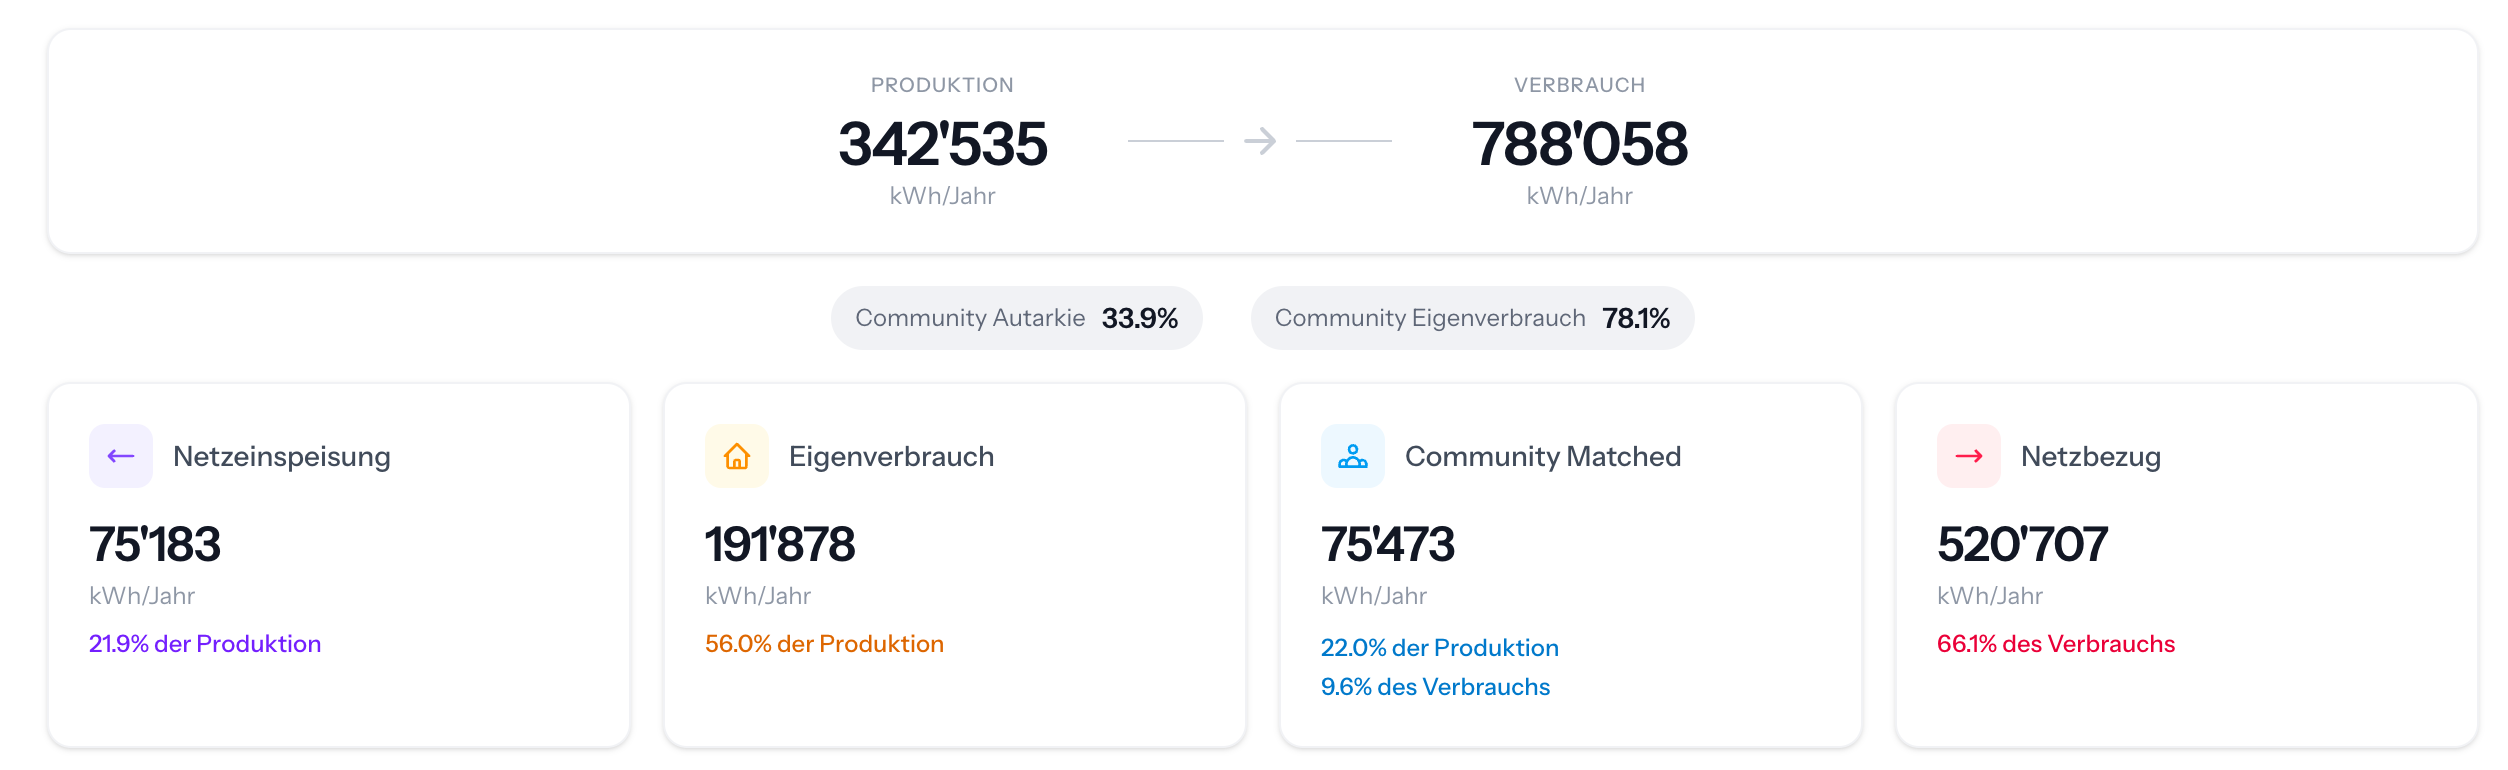Select the Community Eigenverbrauch 78.1% badge

(x=1472, y=318)
